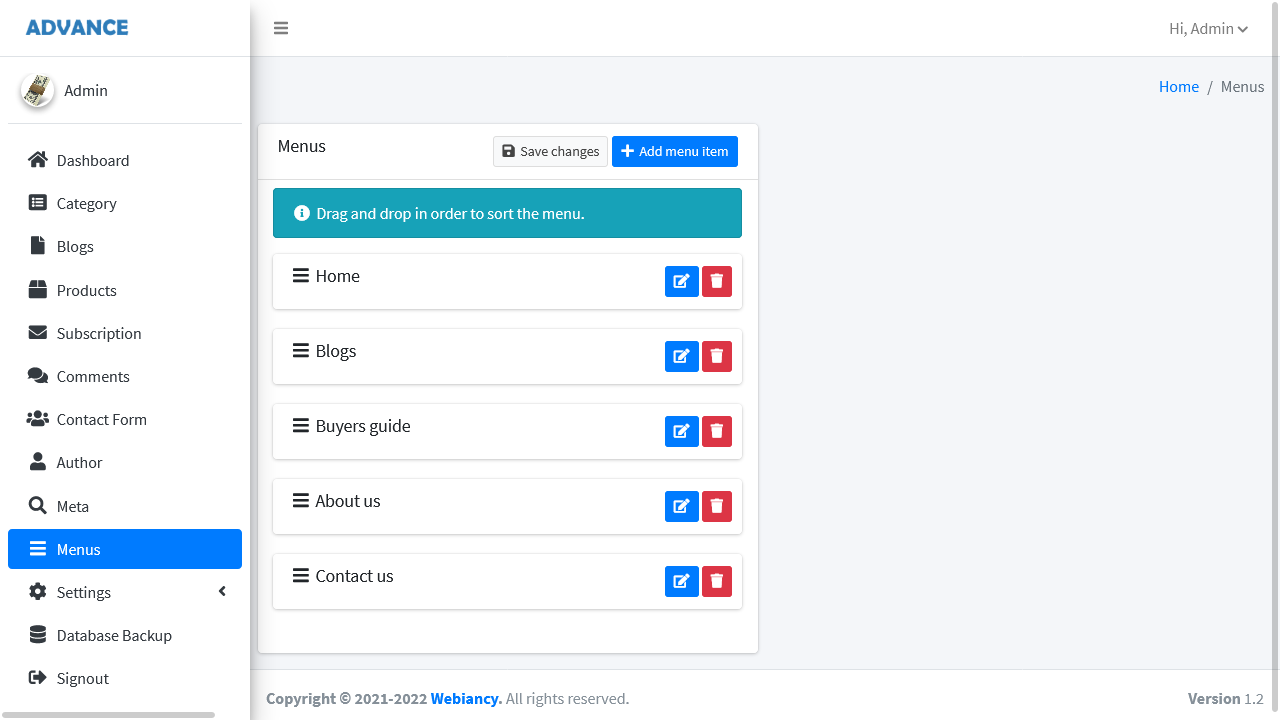Viewport: 1280px width, 720px height.
Task: Toggle the sidebar with hamburger icon
Action: click(x=281, y=28)
